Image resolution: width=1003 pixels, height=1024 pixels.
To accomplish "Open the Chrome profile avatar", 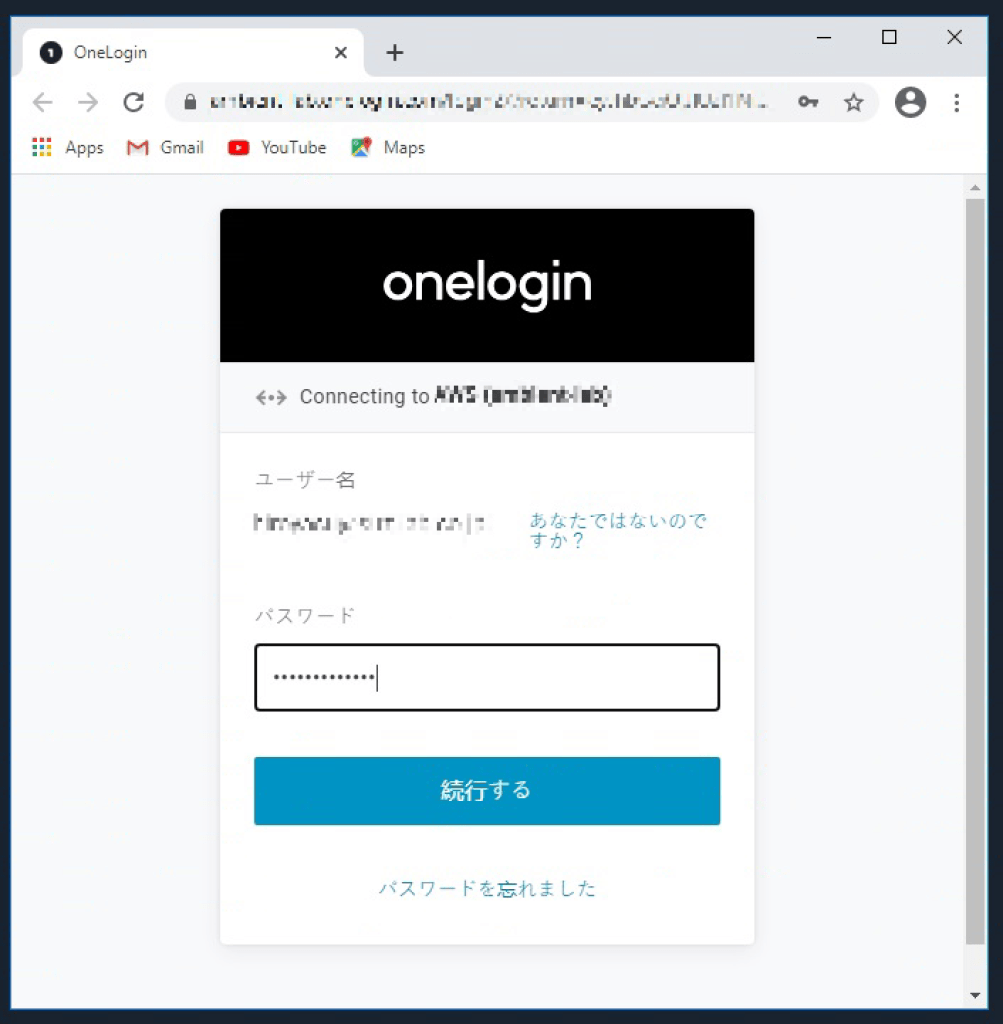I will click(910, 103).
